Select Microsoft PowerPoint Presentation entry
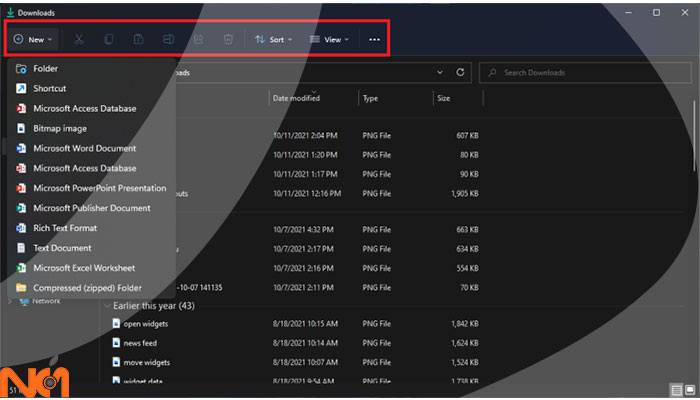 (x=91, y=188)
